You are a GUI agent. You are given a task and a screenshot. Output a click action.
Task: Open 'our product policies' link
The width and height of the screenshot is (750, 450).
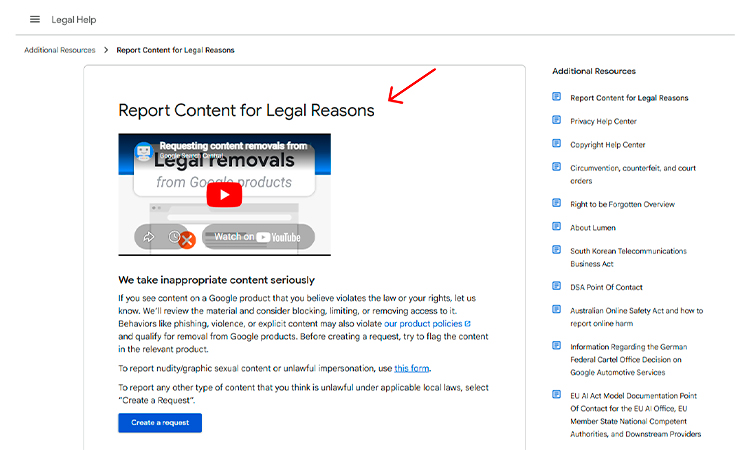pos(426,324)
